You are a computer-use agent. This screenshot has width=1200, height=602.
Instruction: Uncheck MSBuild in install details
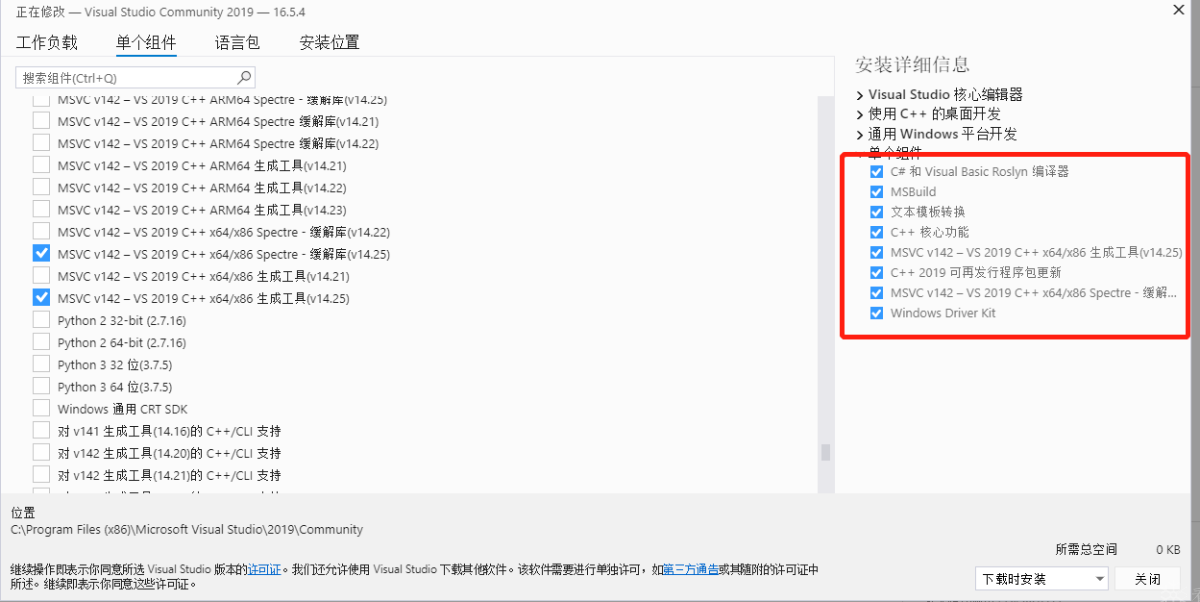point(877,192)
